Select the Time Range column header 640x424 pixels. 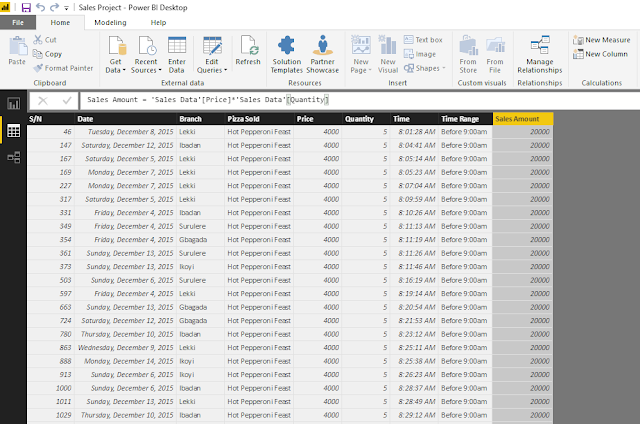(x=465, y=119)
